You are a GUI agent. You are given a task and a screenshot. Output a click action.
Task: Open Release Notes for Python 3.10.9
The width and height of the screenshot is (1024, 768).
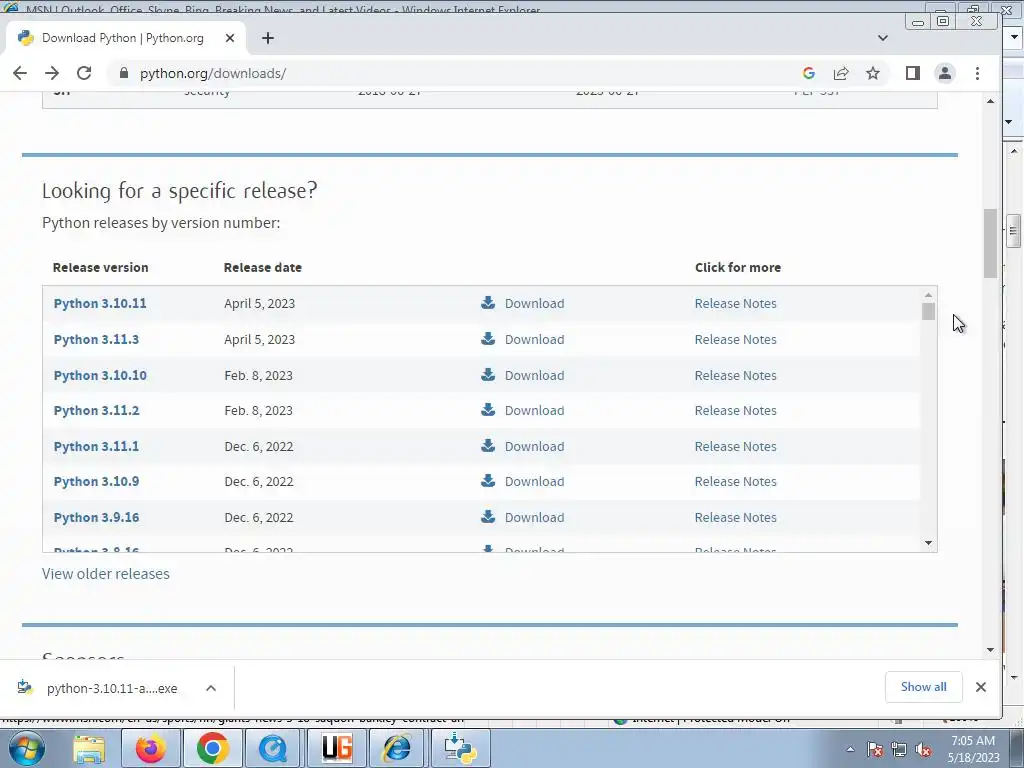[735, 482]
